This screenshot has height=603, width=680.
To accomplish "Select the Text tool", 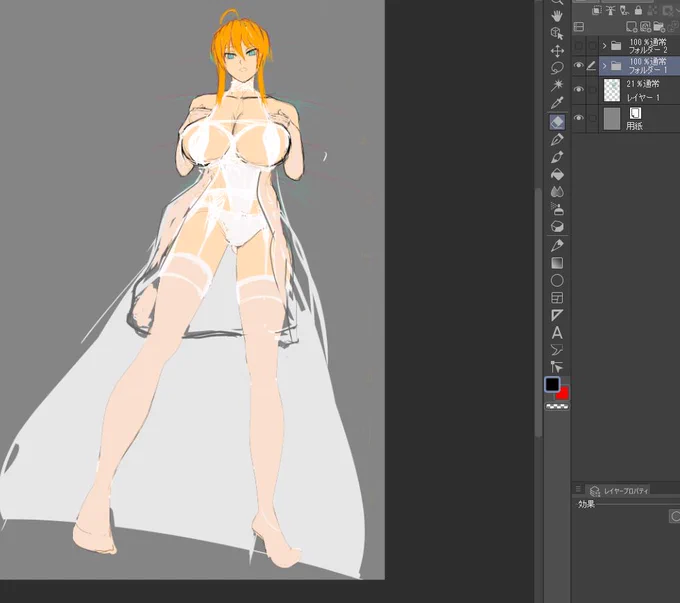I will coord(557,333).
